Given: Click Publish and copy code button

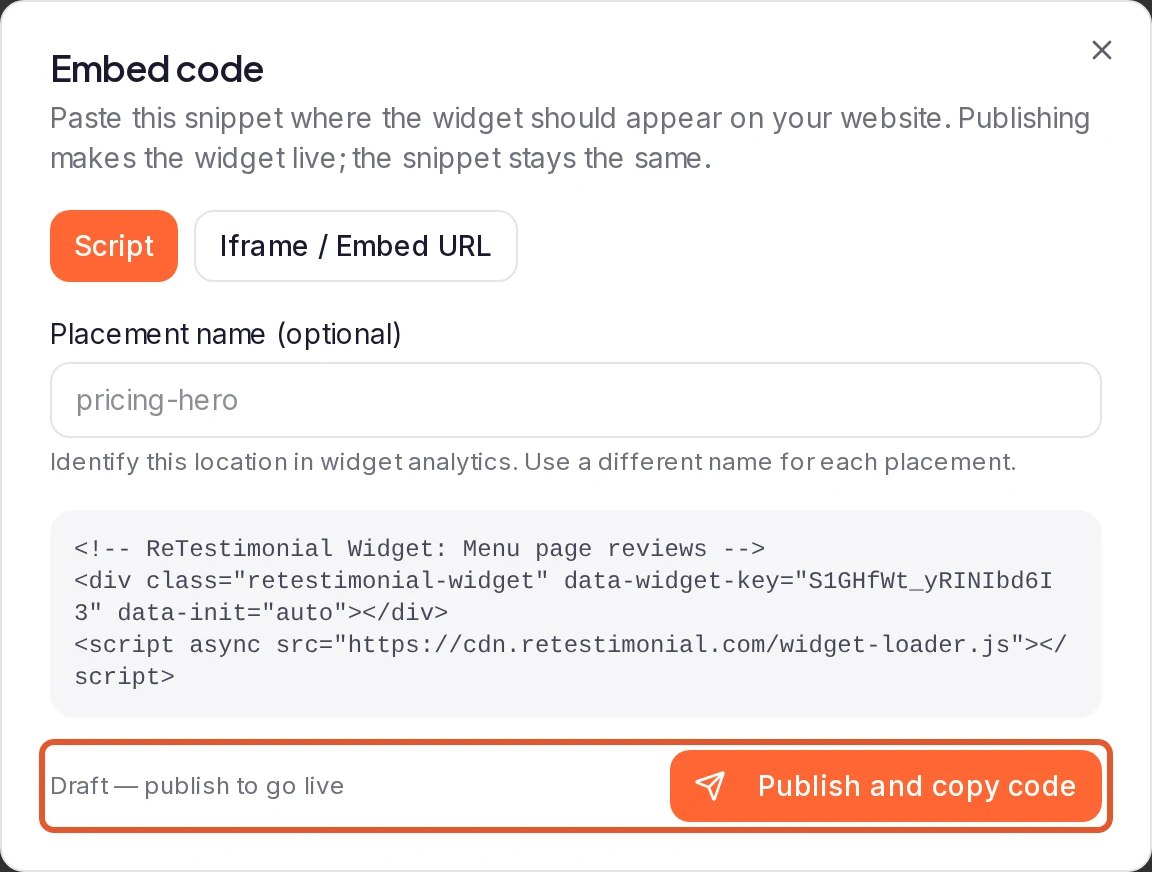Looking at the screenshot, I should (x=885, y=786).
